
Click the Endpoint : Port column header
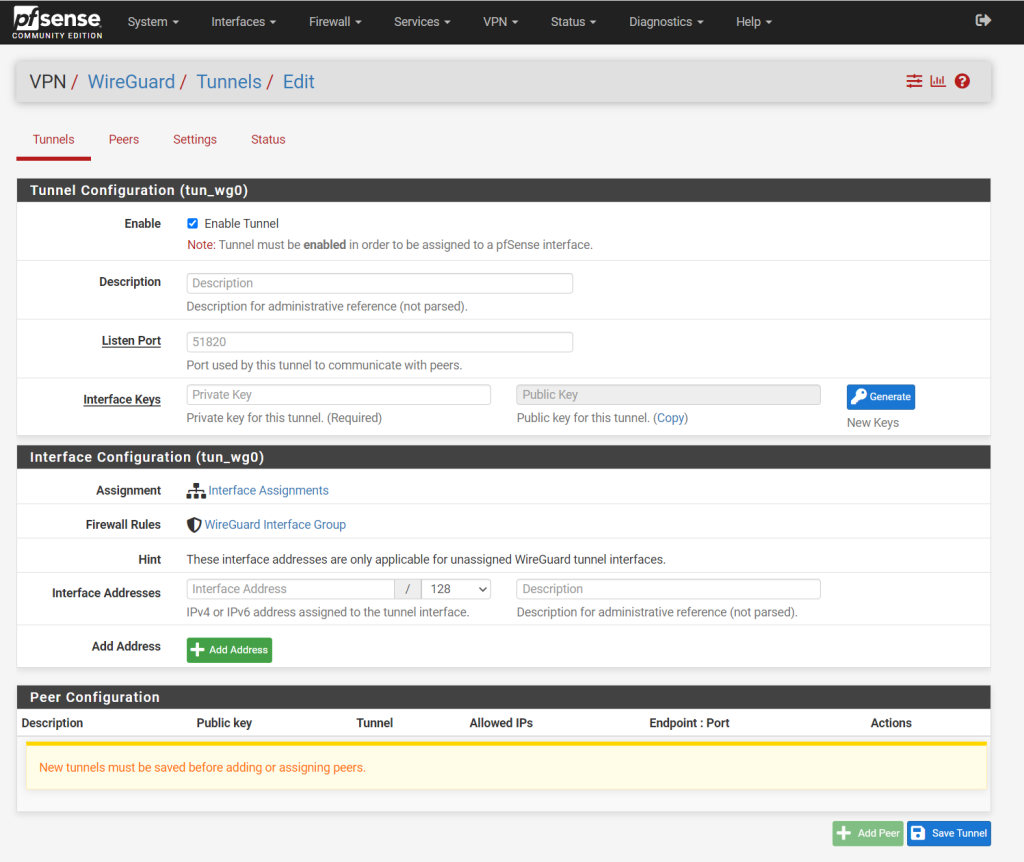point(689,723)
